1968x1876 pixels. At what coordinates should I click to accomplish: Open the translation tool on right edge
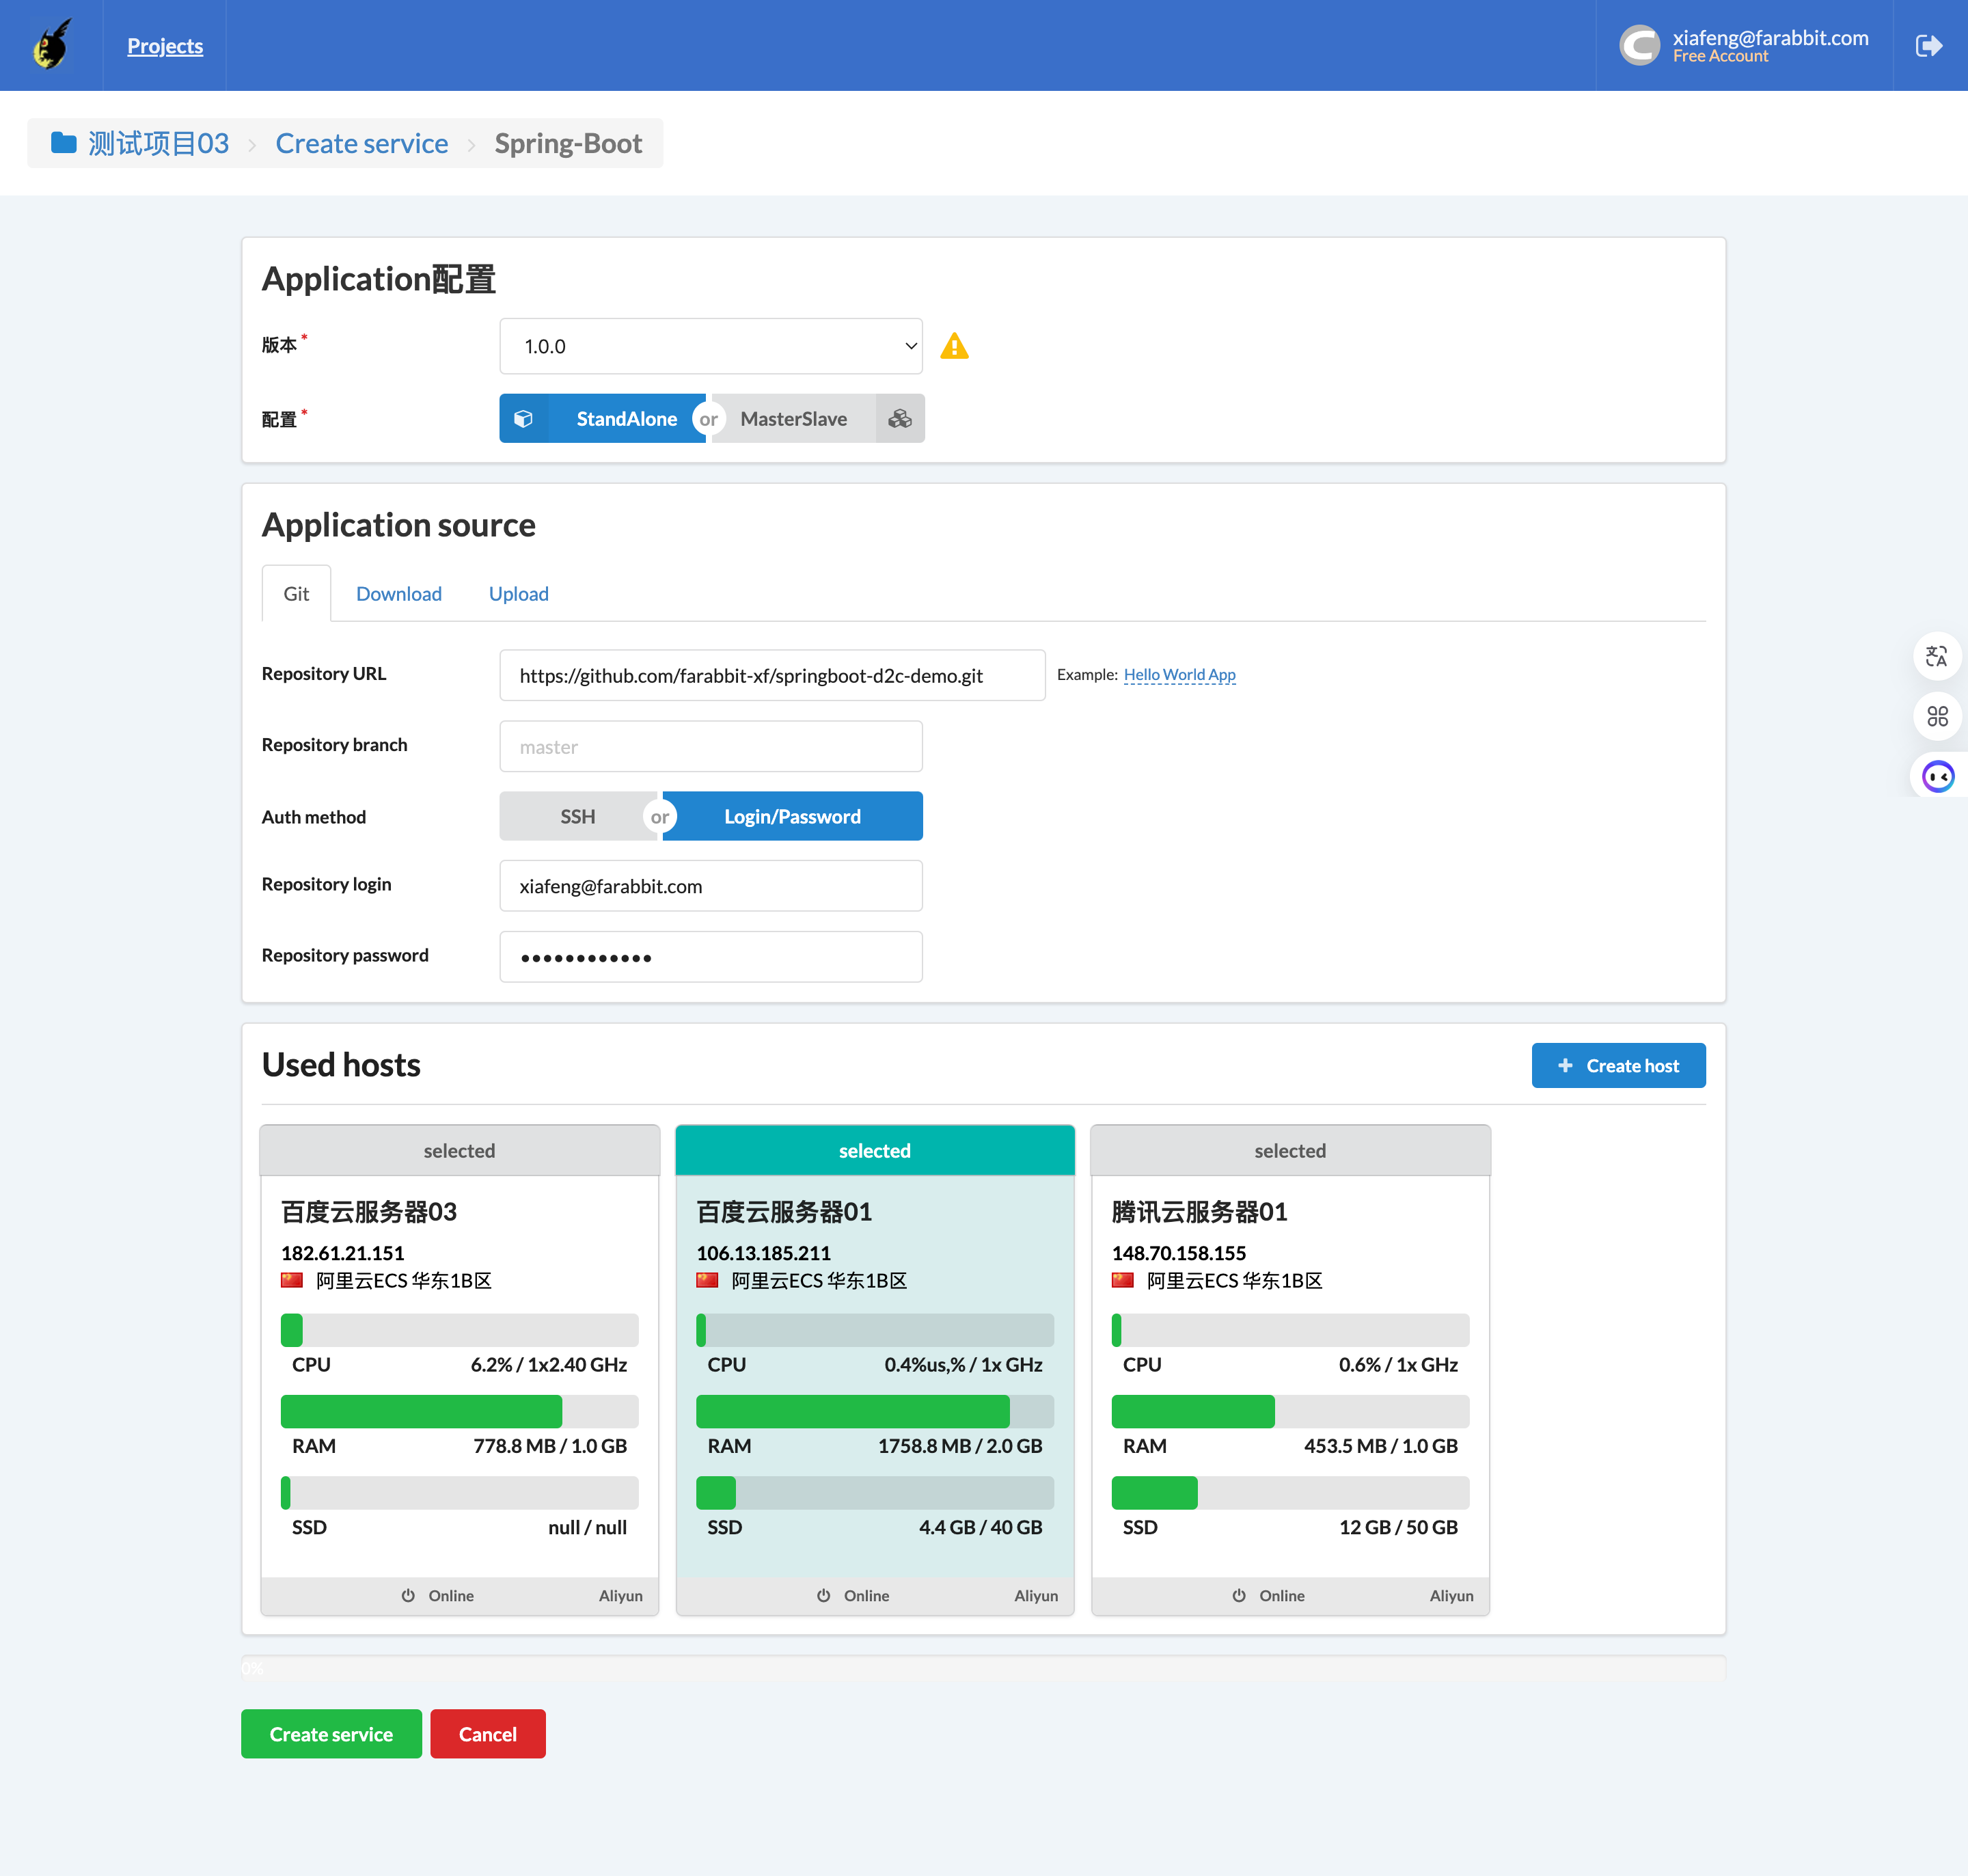click(1937, 657)
